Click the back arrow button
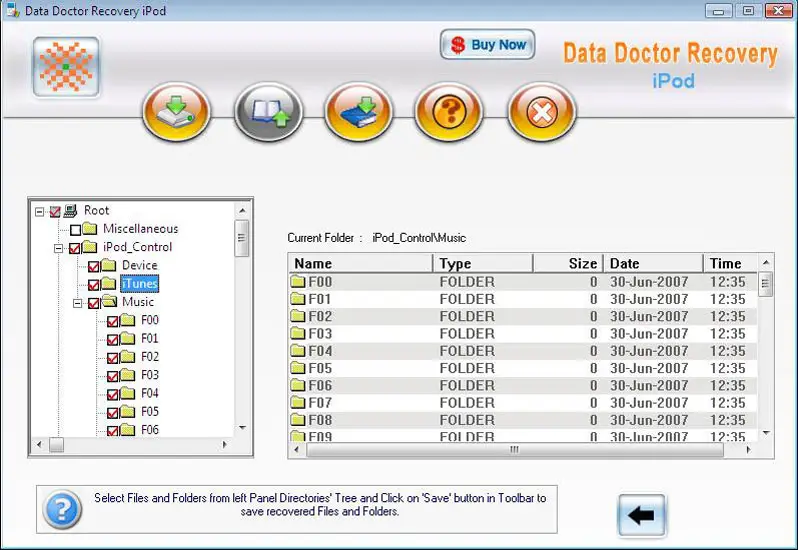Screen dimensions: 798x550 tap(644, 515)
